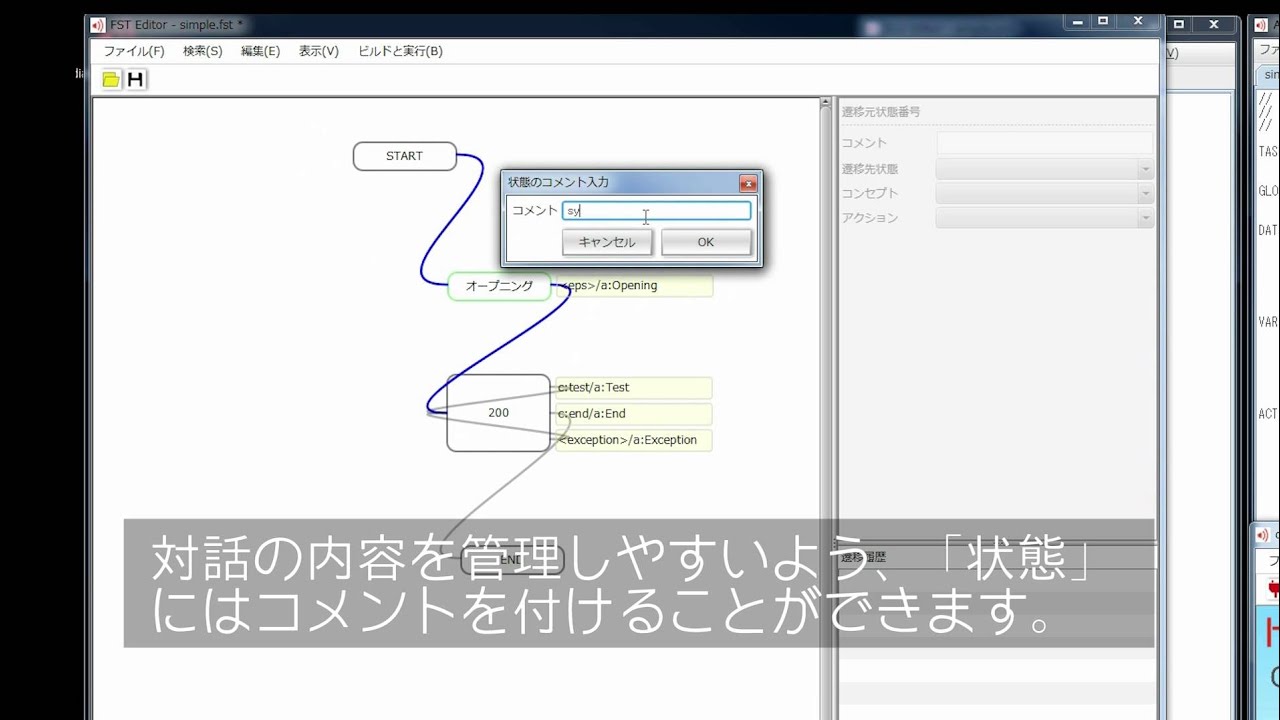Select transition <exception>/a:Exception

(634, 440)
